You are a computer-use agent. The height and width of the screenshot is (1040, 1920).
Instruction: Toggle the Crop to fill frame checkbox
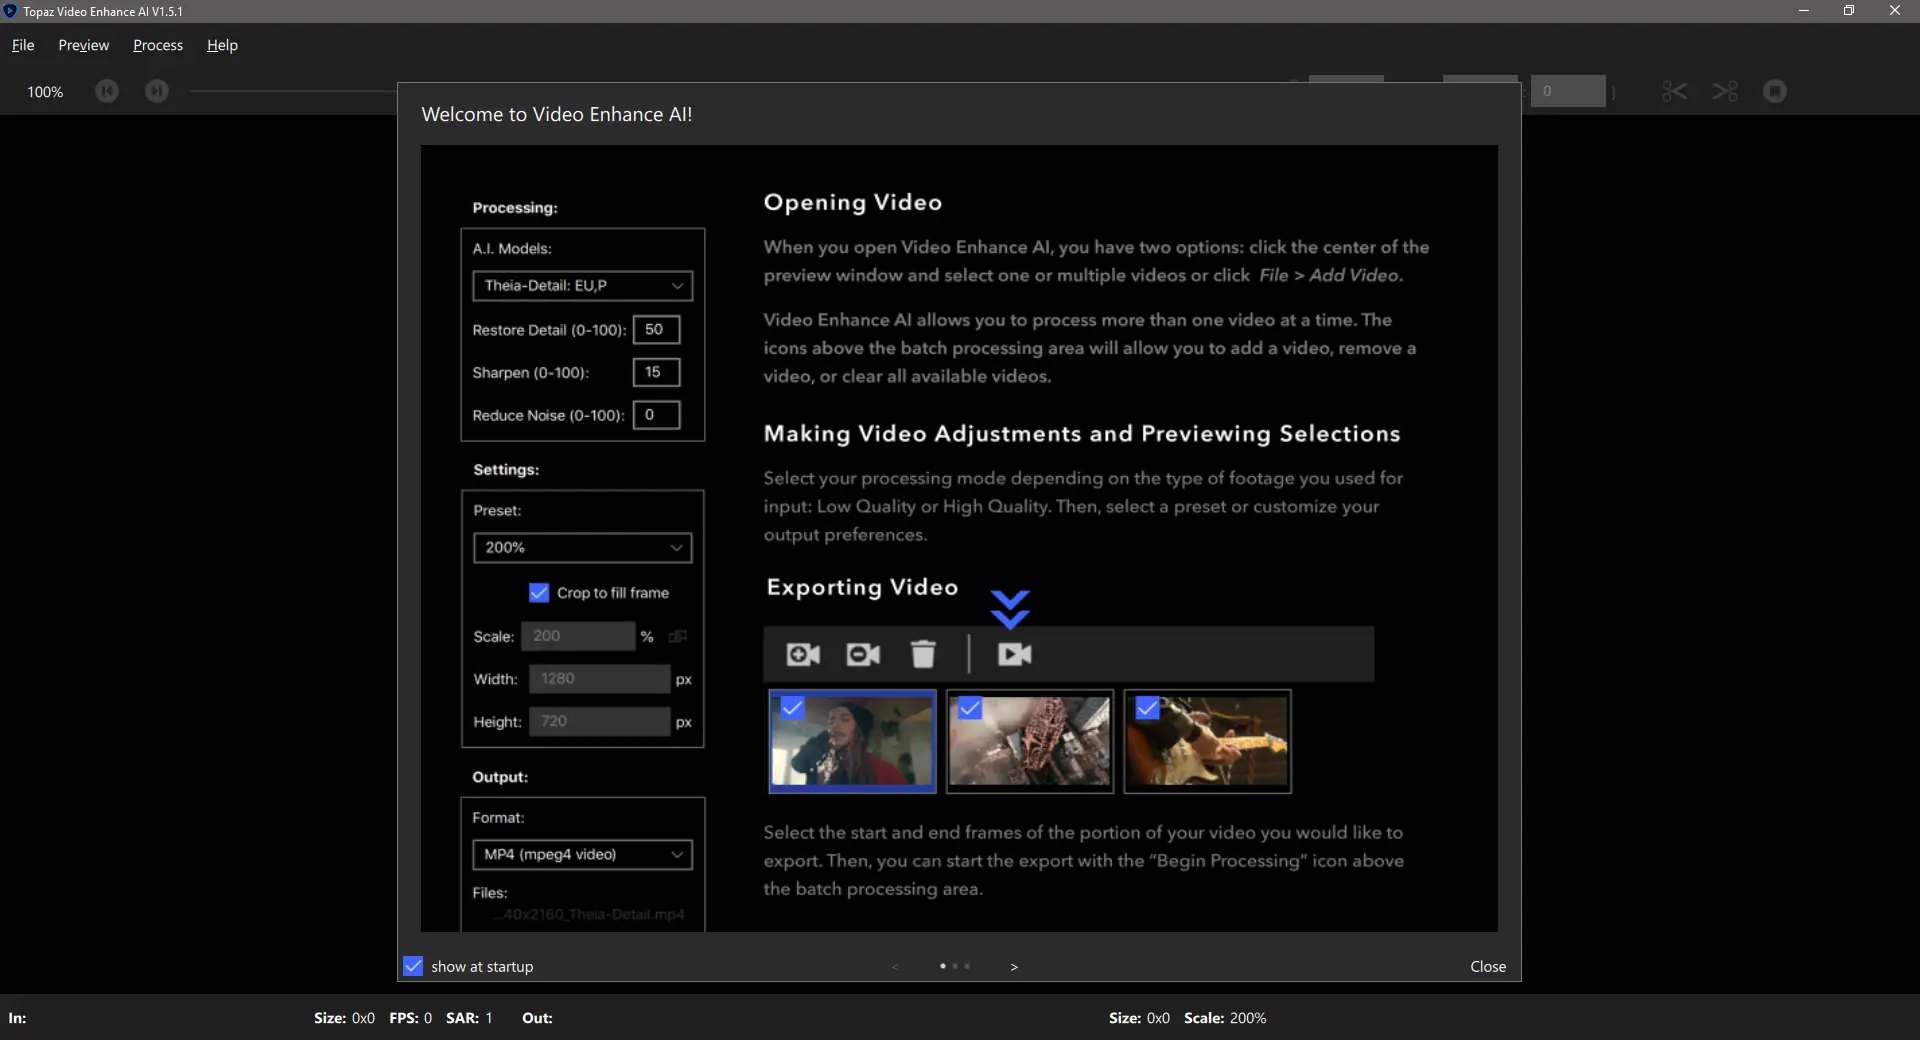point(539,593)
